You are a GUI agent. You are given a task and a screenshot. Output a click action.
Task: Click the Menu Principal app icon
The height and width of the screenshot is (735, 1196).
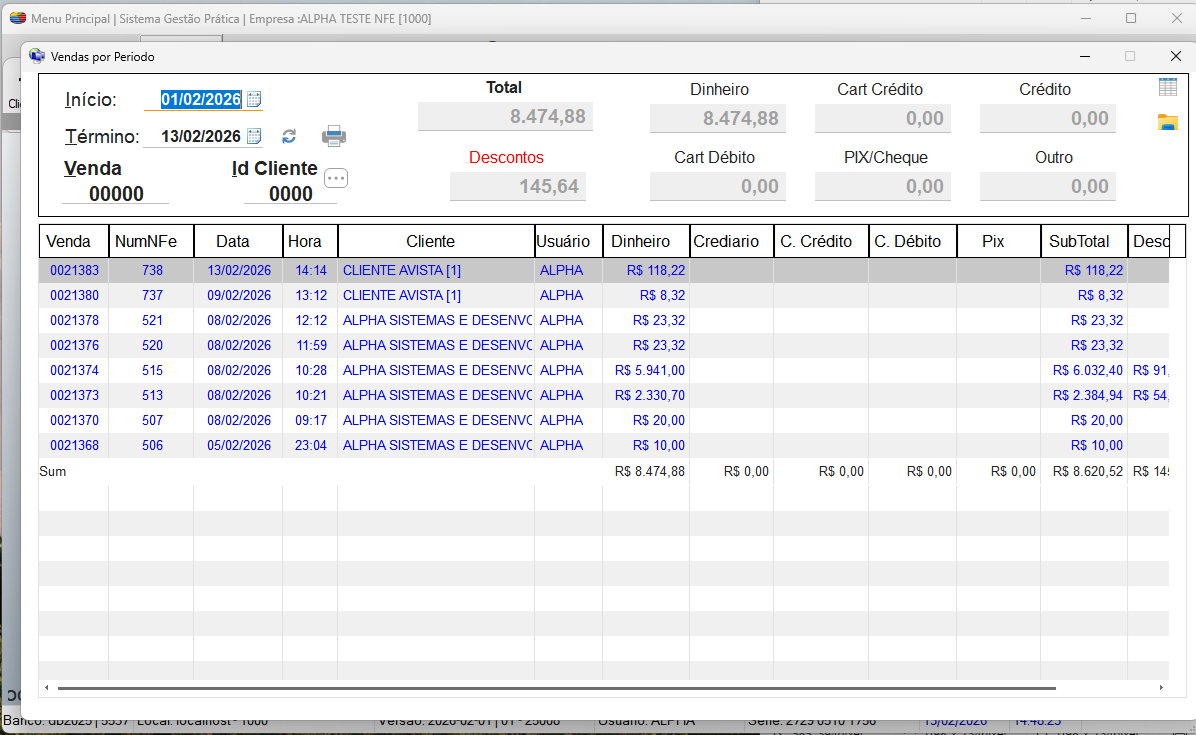(x=17, y=18)
